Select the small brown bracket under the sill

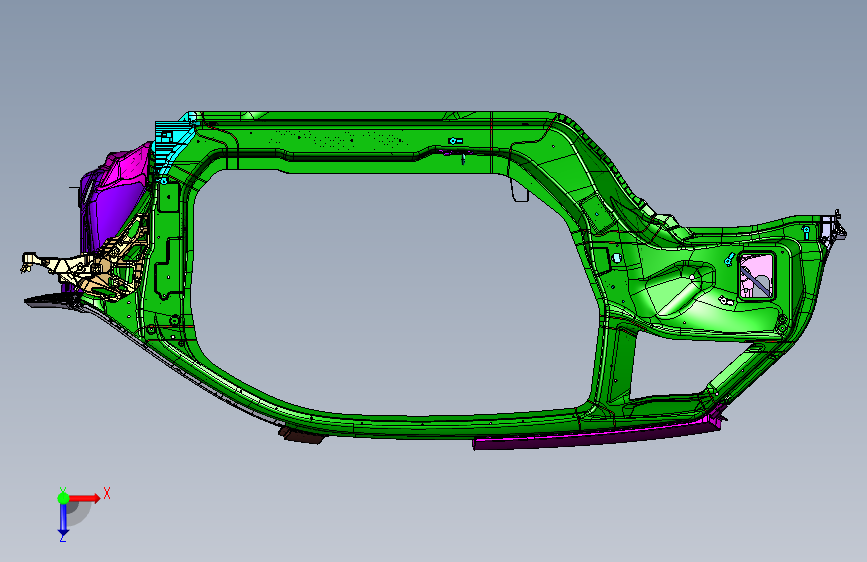point(301,434)
